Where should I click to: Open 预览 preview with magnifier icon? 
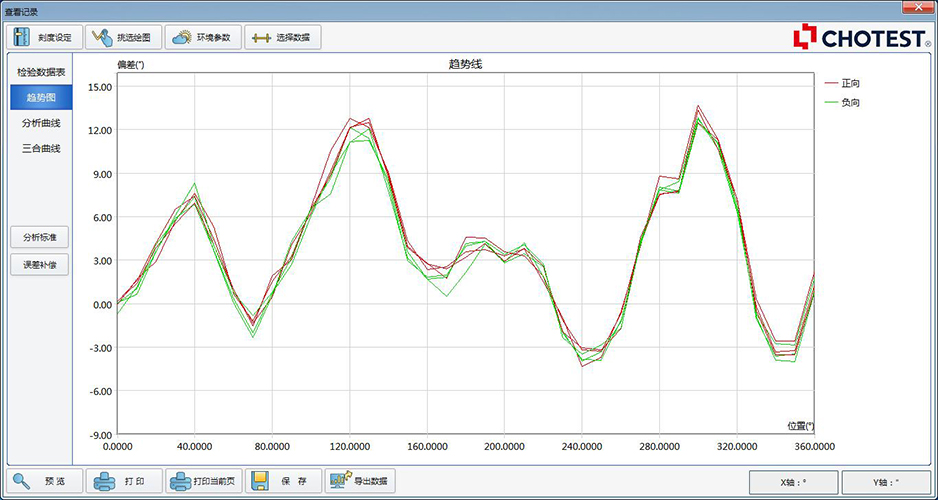[x=43, y=481]
